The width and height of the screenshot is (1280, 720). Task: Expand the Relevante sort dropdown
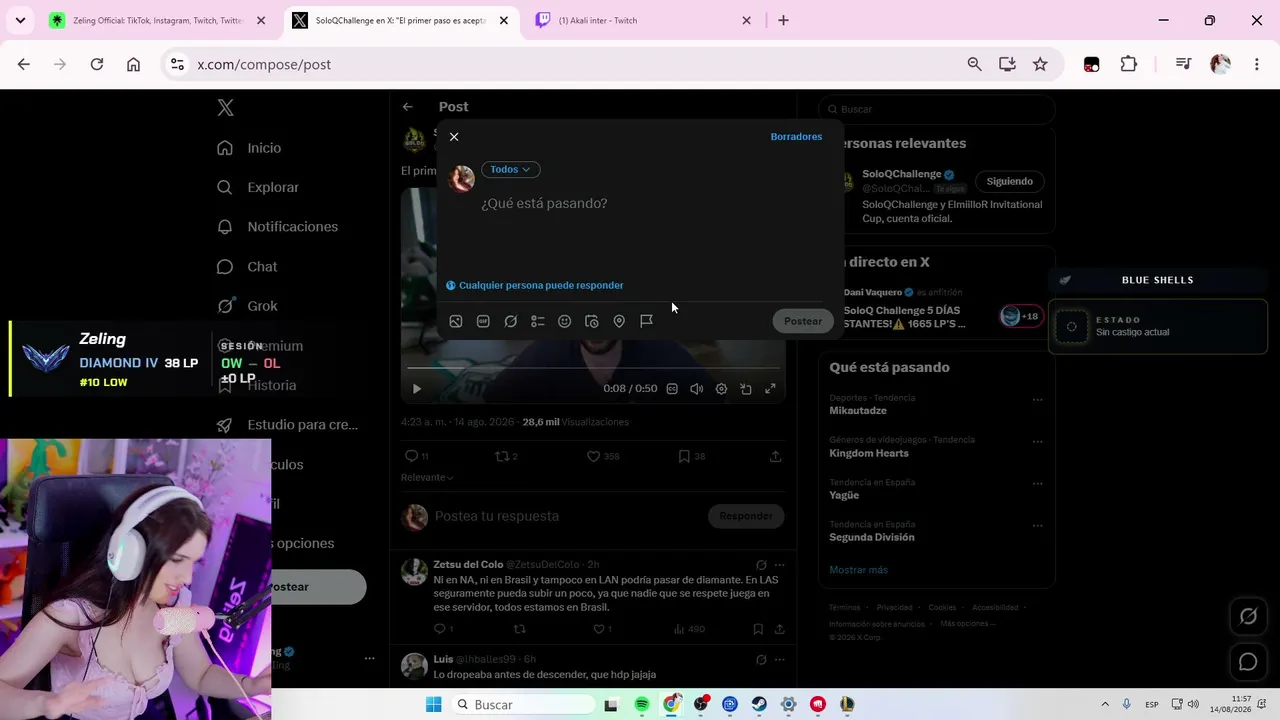pyautogui.click(x=427, y=477)
